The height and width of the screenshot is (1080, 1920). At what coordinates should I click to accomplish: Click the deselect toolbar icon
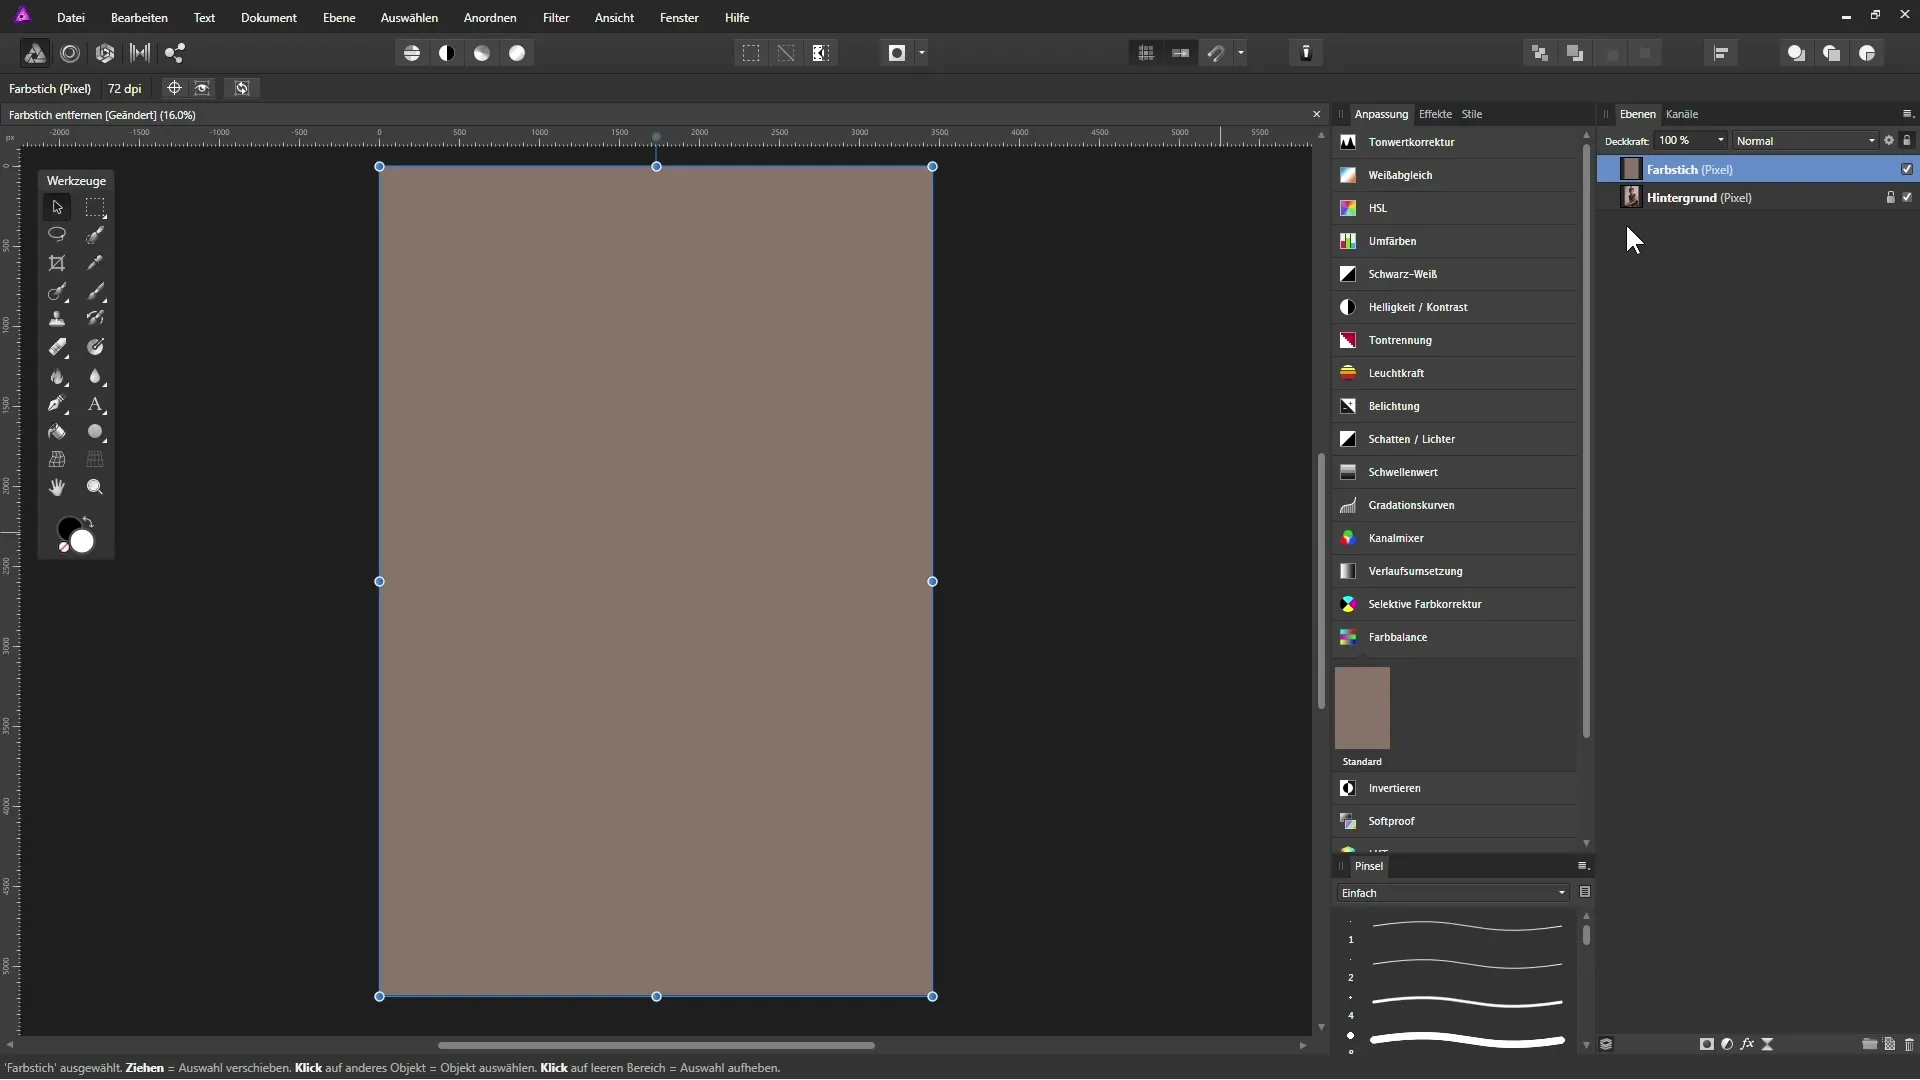pos(786,53)
